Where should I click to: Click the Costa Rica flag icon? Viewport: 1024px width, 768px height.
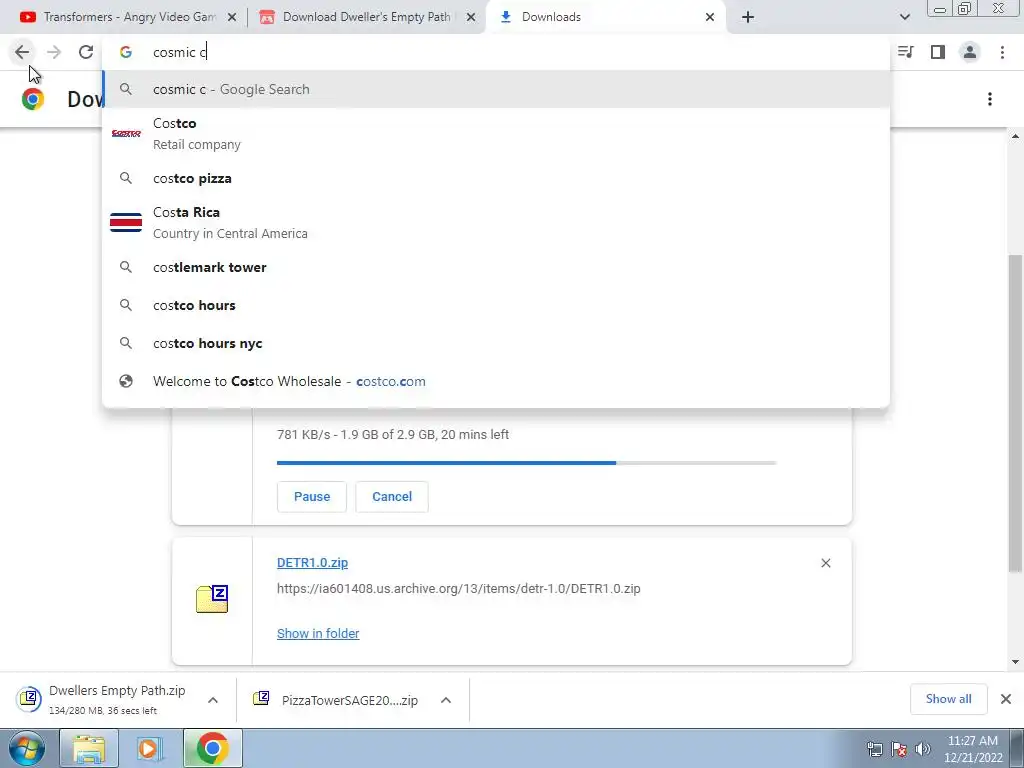point(126,222)
